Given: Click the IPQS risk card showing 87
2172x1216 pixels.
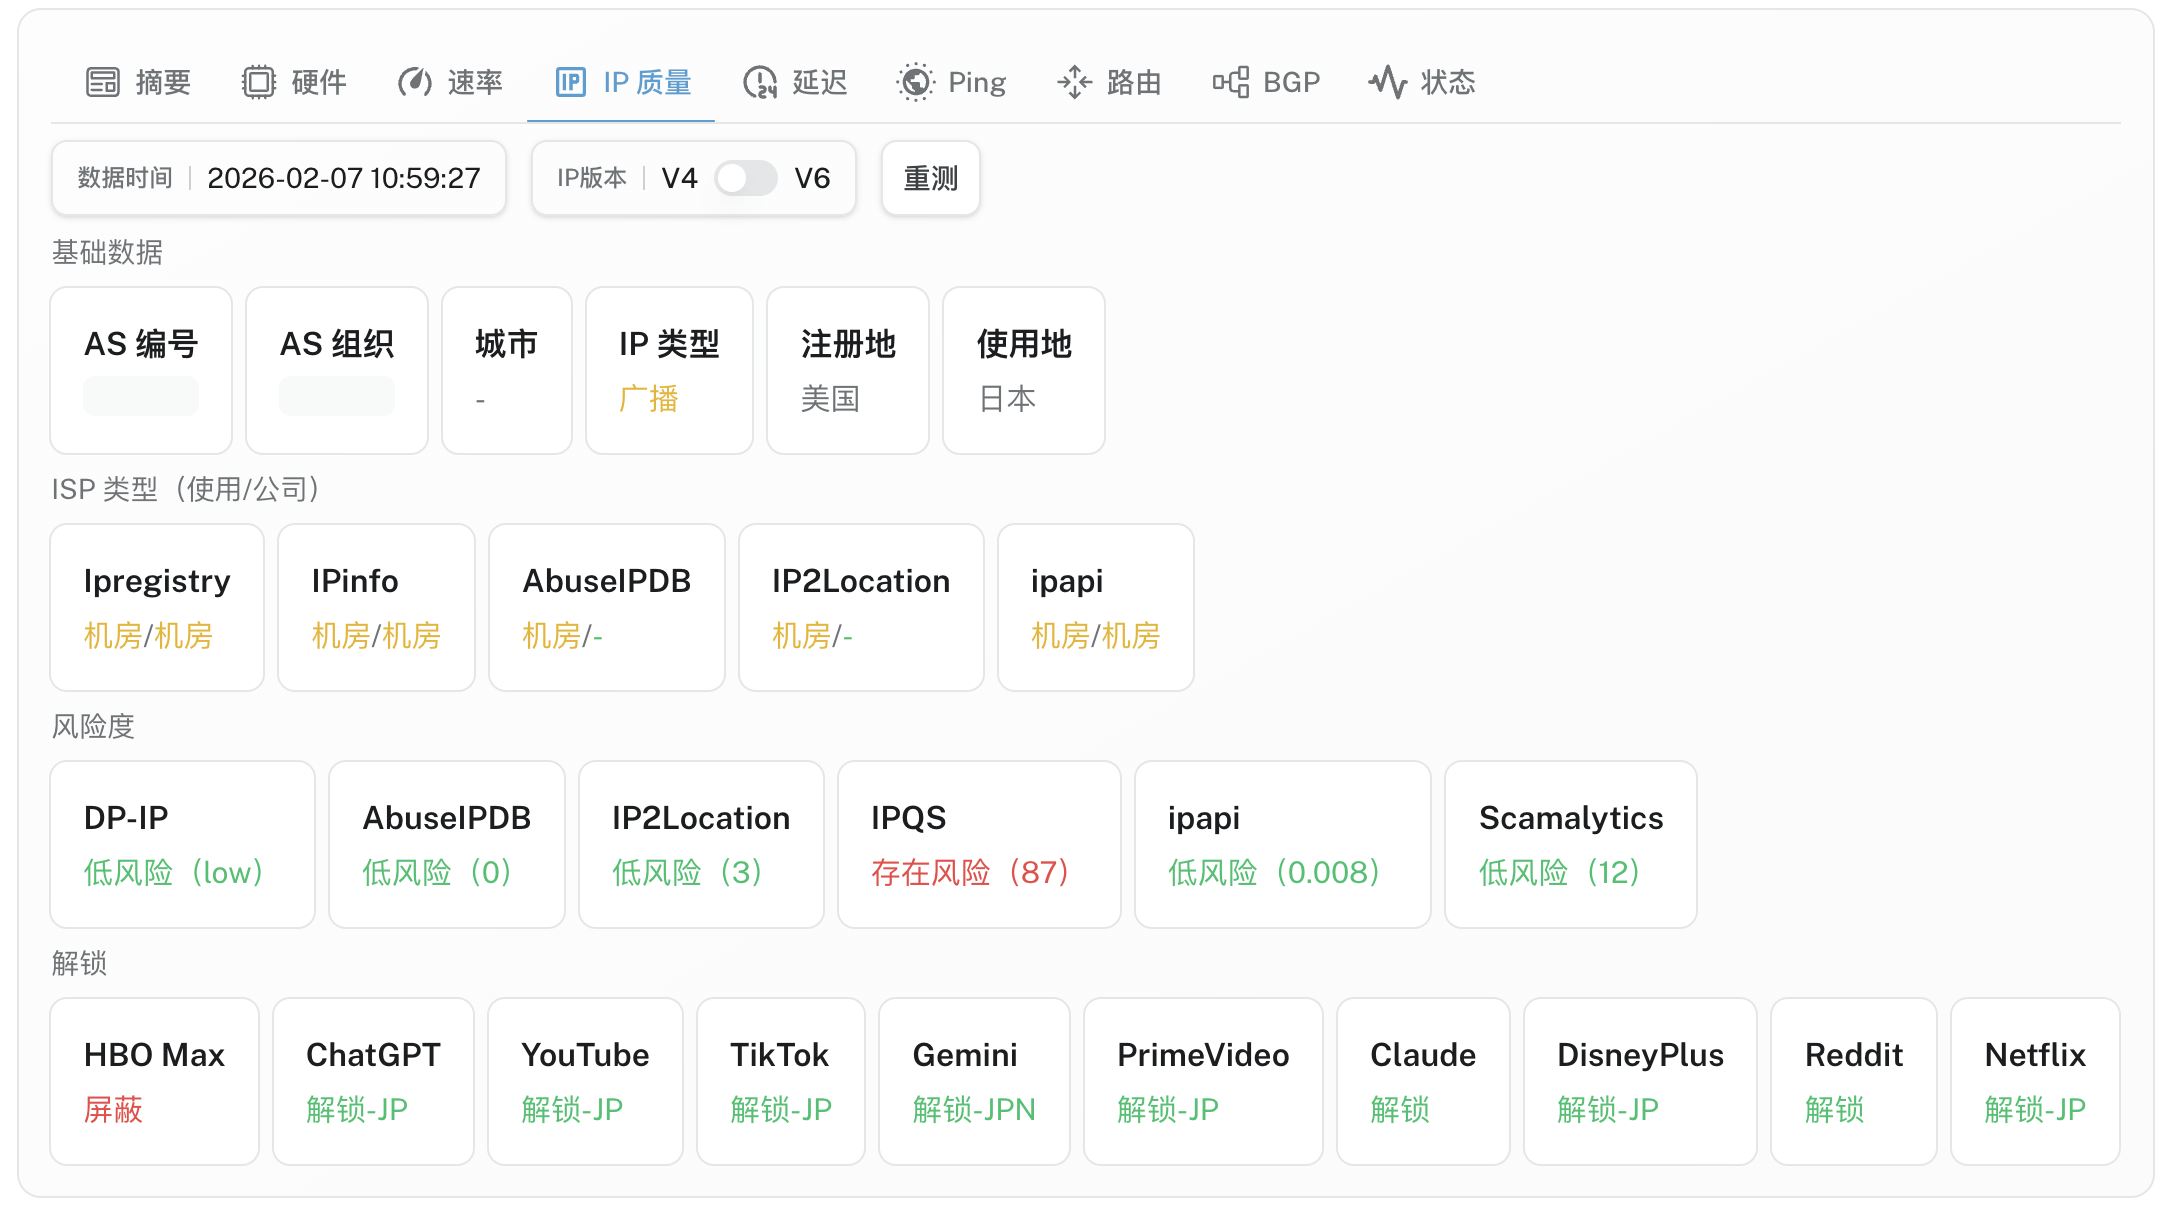Looking at the screenshot, I should [978, 844].
